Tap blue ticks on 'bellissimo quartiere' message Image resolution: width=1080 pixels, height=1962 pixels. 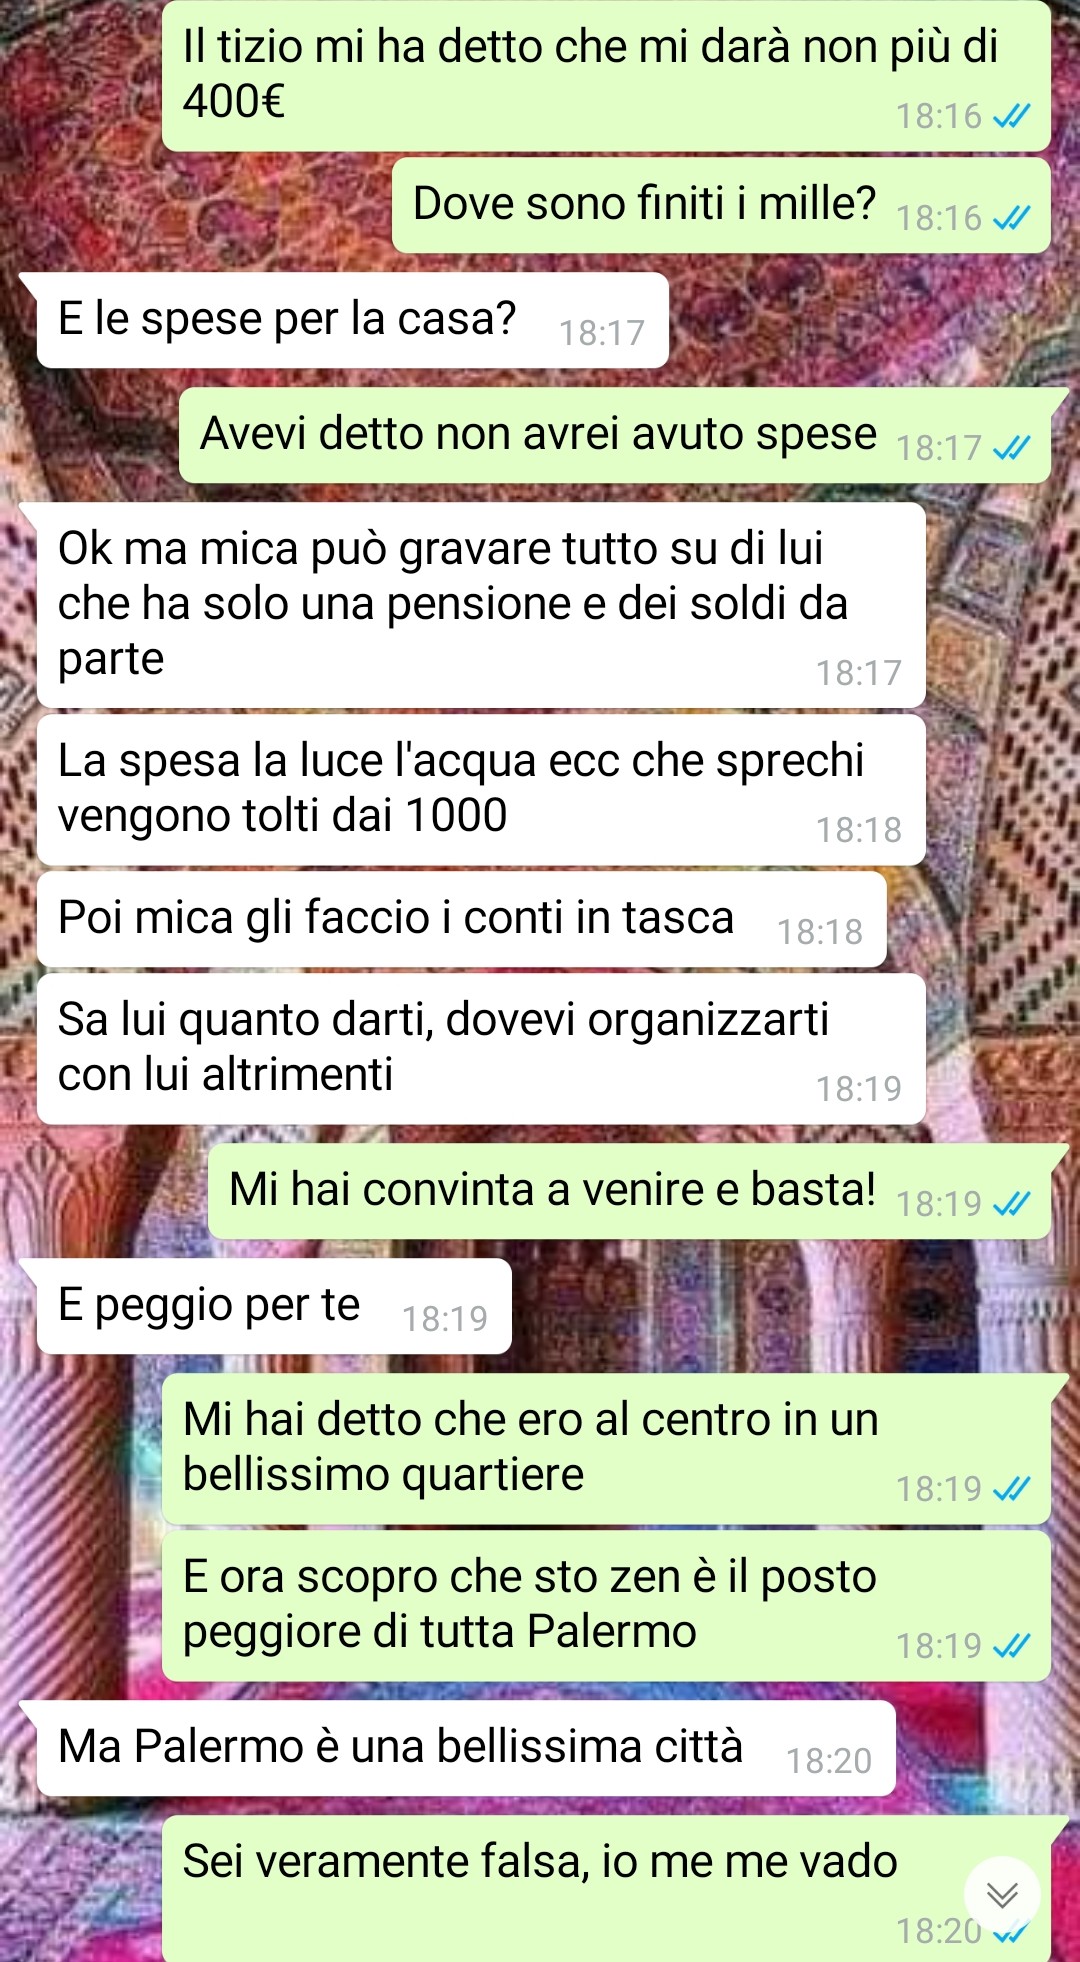[1012, 1489]
